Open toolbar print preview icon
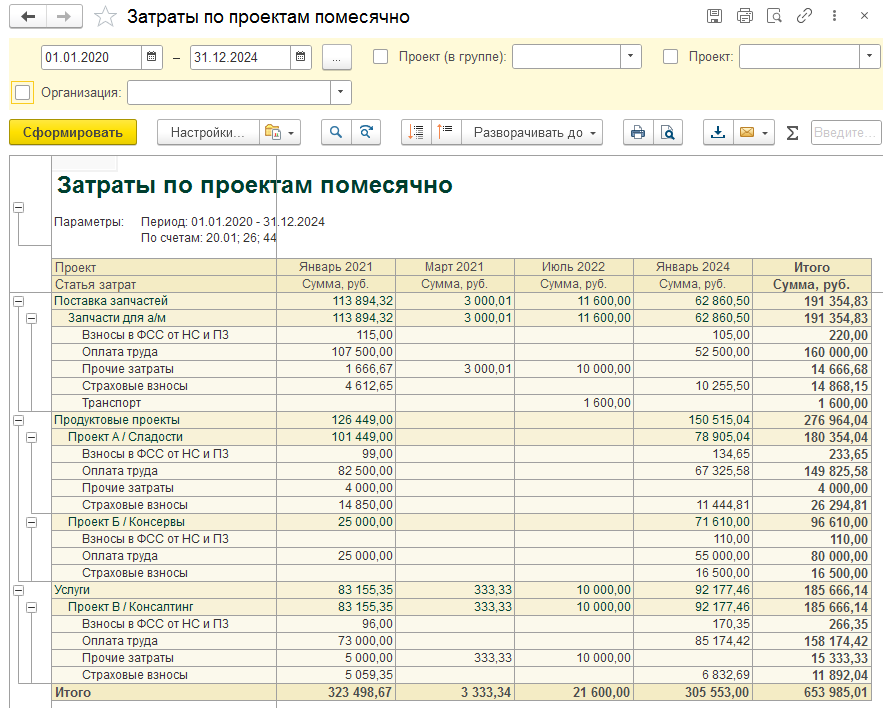Viewport: 885px width, 708px height. [668, 133]
